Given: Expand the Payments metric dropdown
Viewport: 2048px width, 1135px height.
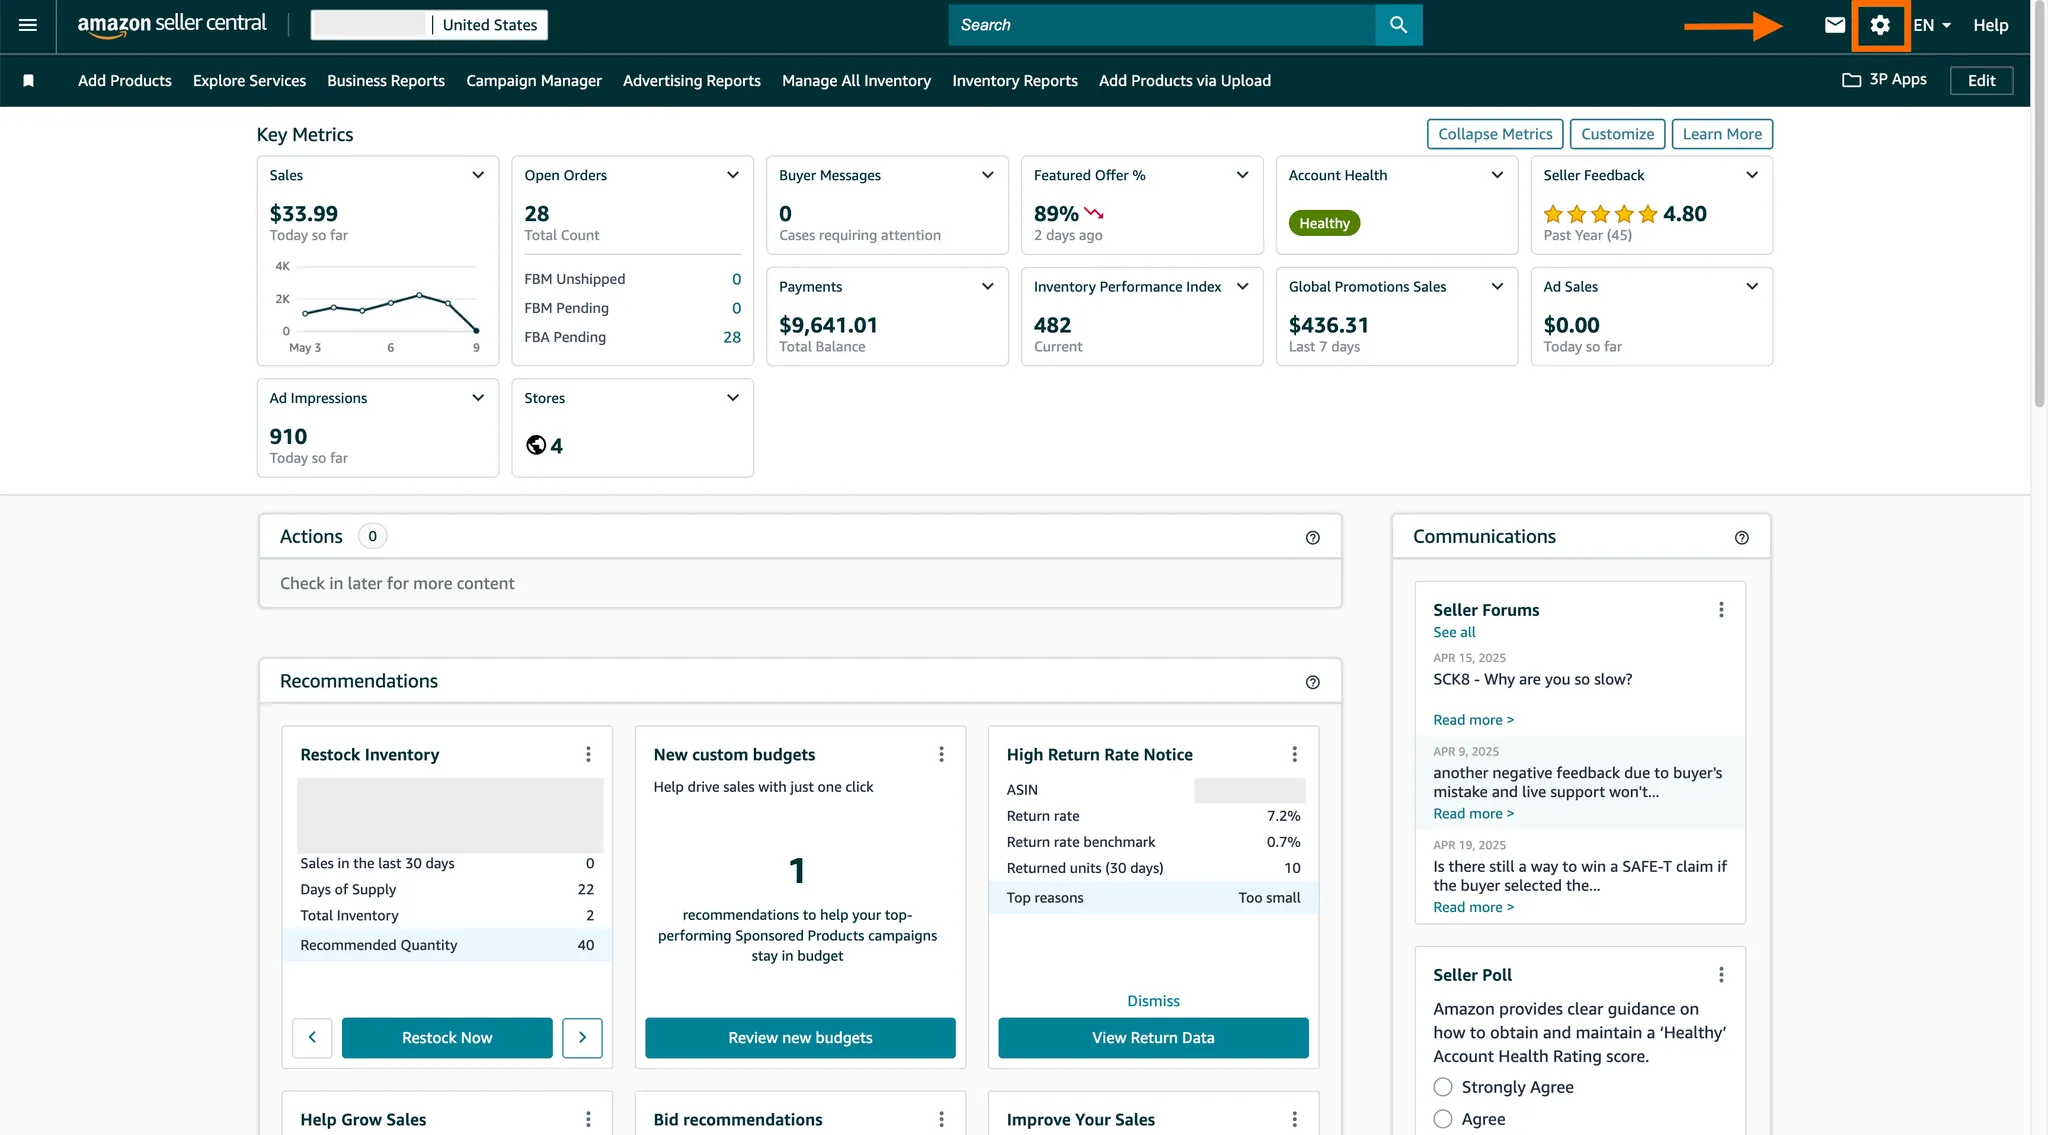Looking at the screenshot, I should (988, 287).
